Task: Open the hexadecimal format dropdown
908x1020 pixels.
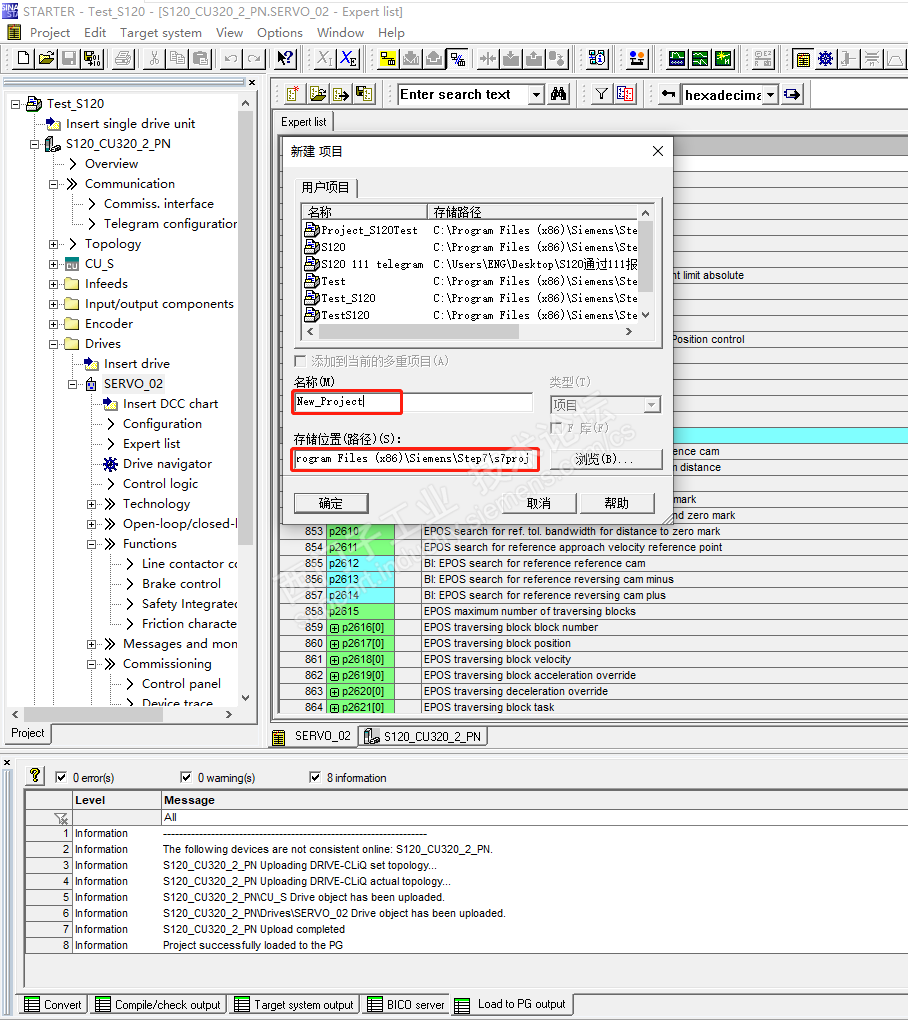Action: point(770,94)
